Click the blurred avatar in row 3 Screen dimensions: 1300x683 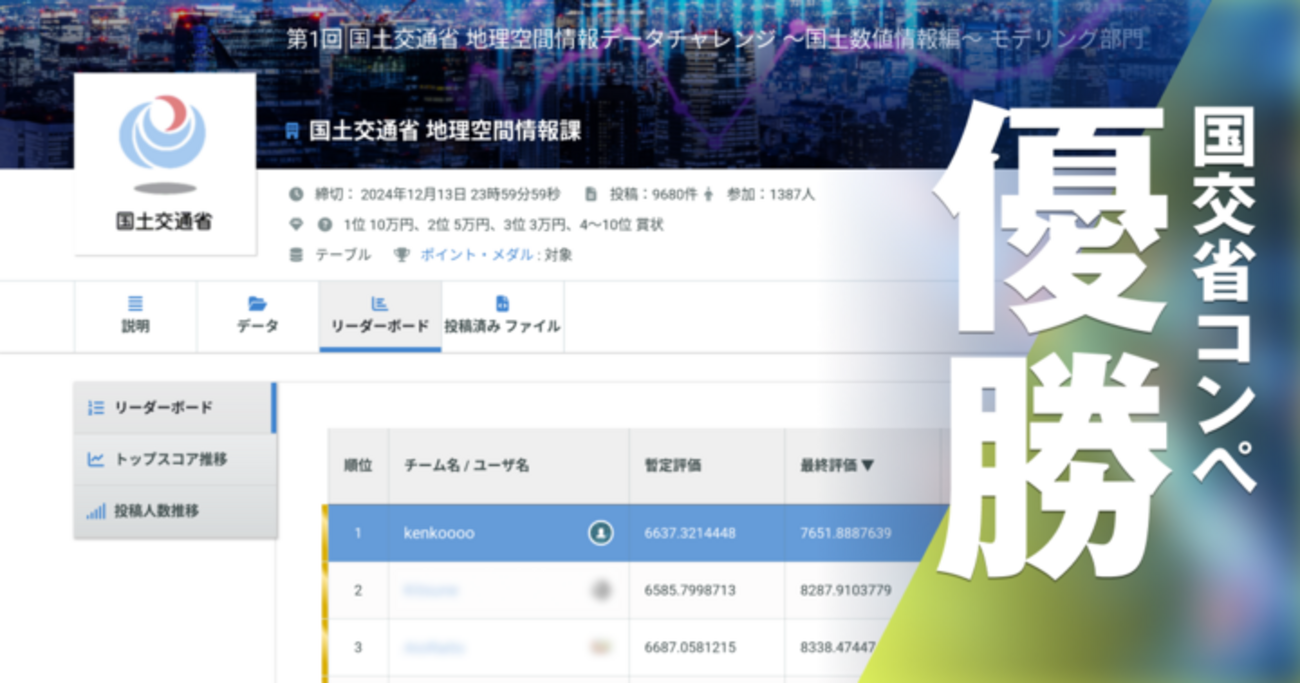tap(601, 648)
